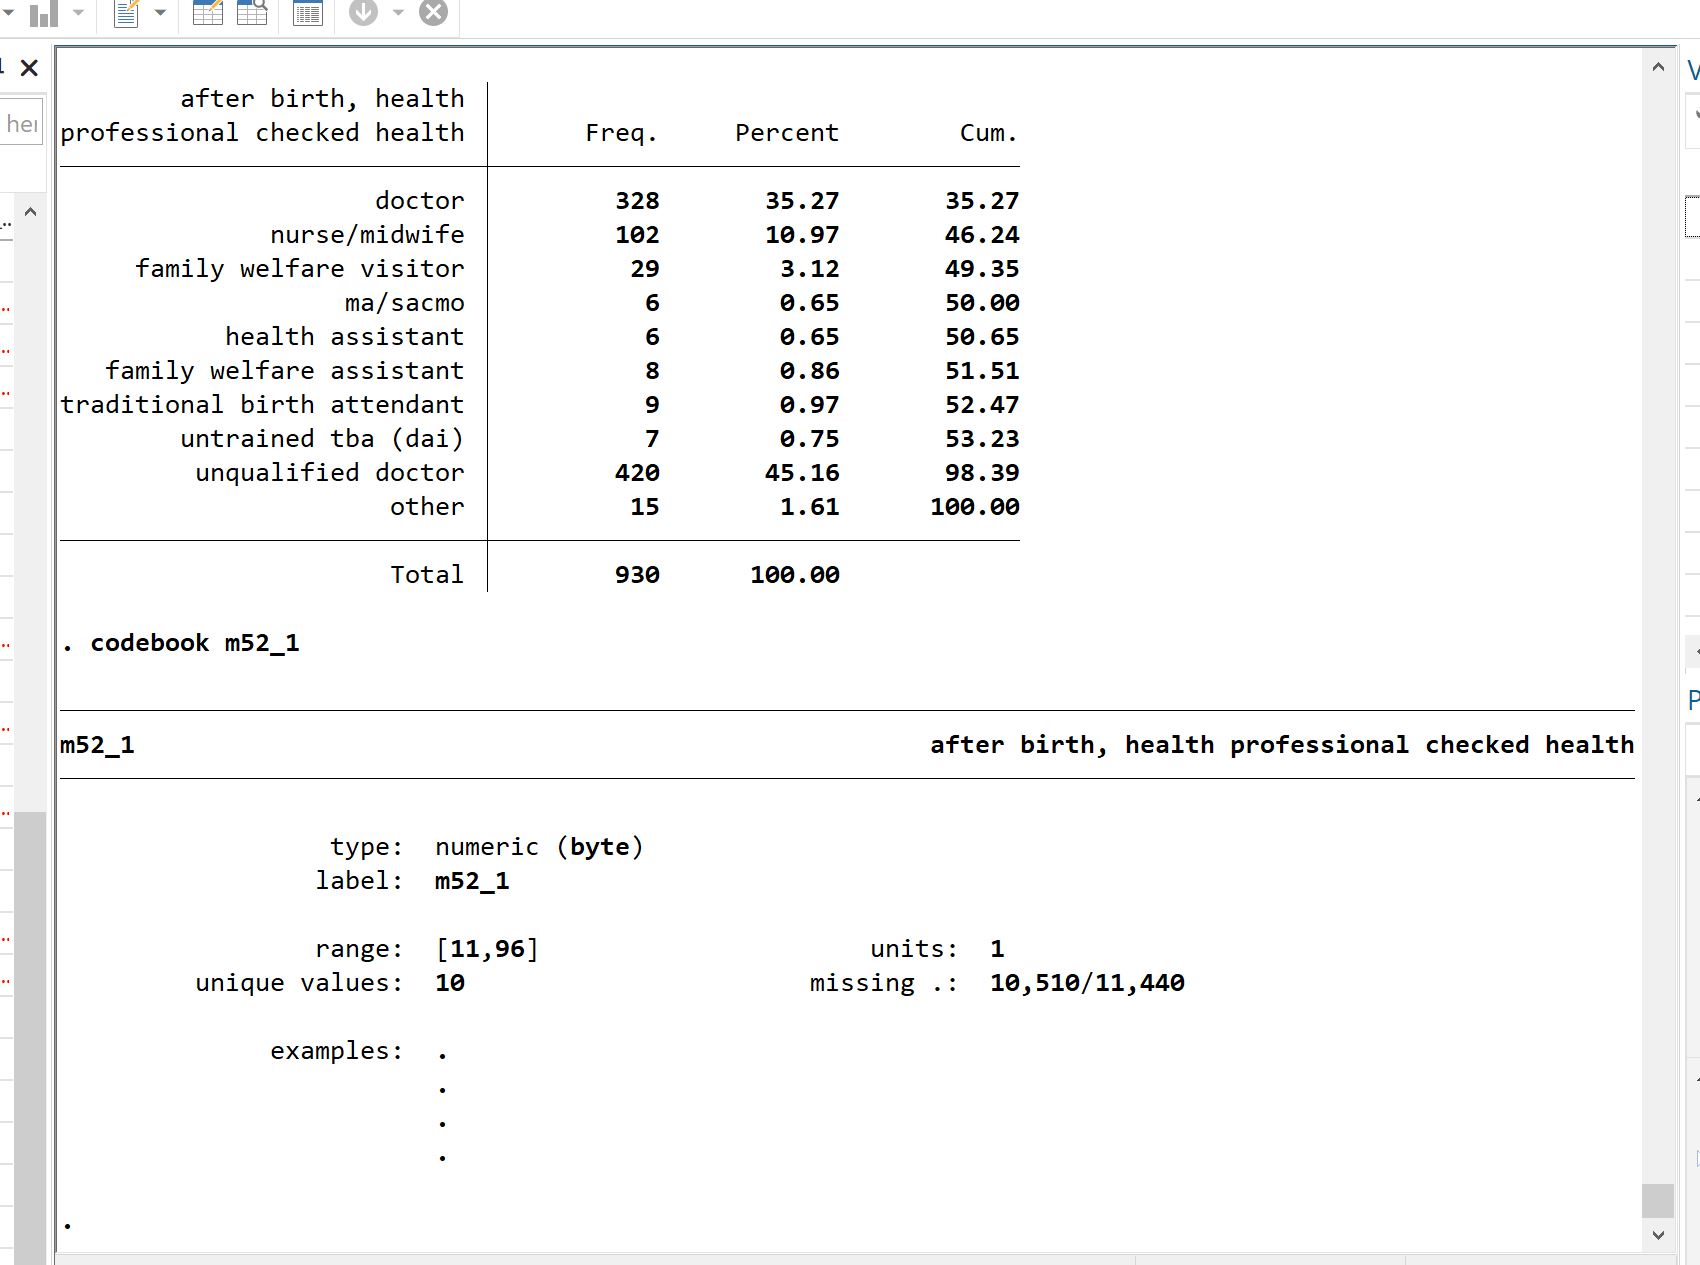Click the m52_1 variable name in codebook
Screen dimensions: 1700x1265
(97, 745)
